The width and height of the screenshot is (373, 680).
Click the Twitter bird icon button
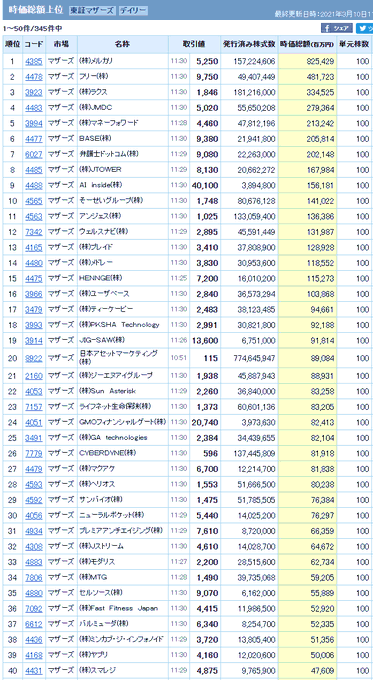[364, 29]
